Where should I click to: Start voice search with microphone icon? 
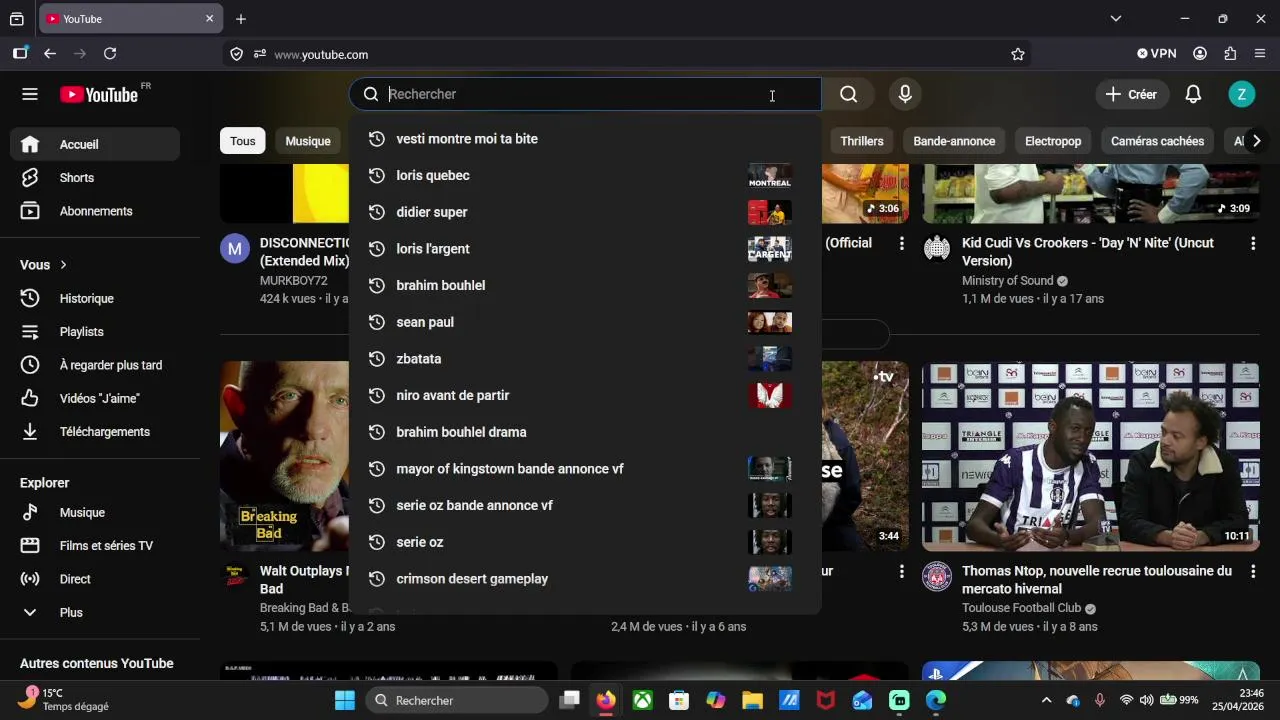coord(905,94)
